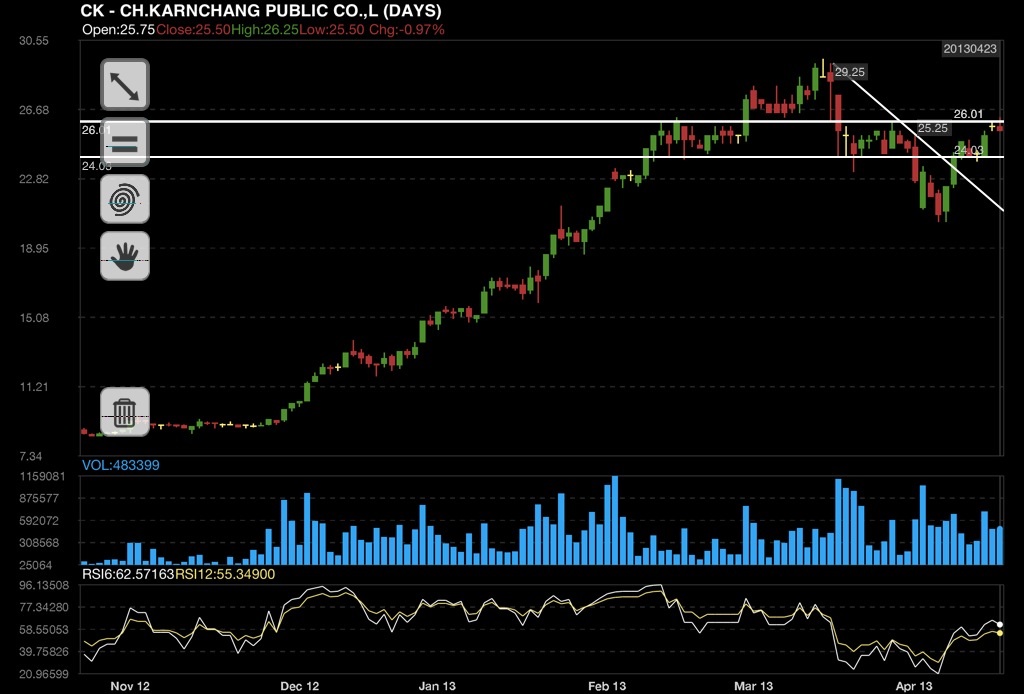Click the 11.21 price axis label
1024x694 pixels.
34,386
